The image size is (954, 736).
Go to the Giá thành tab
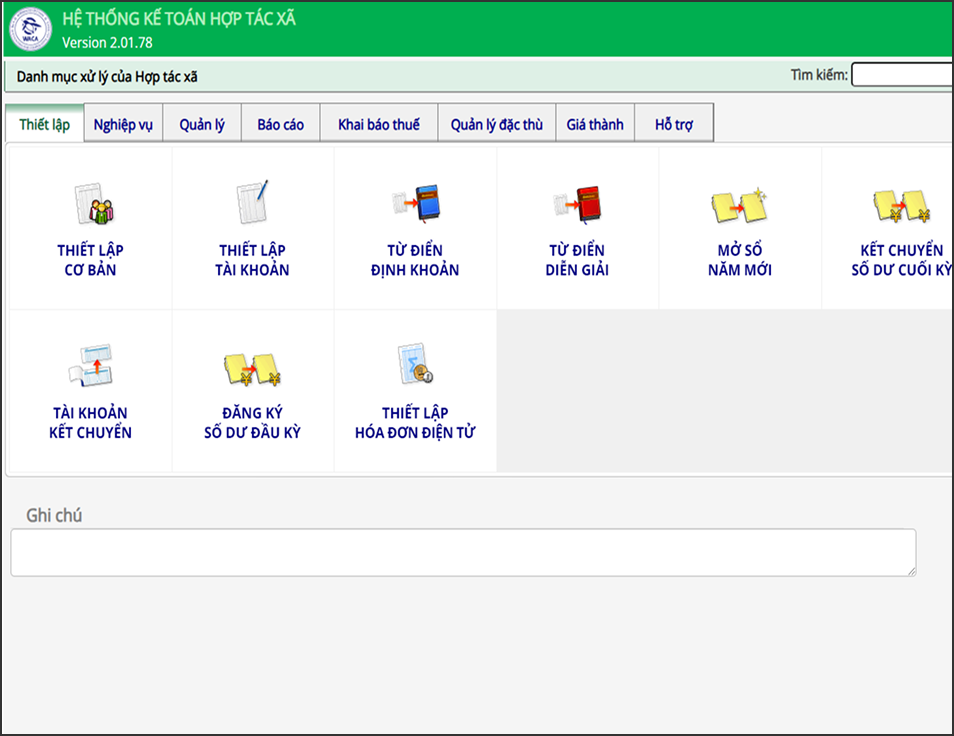click(595, 124)
